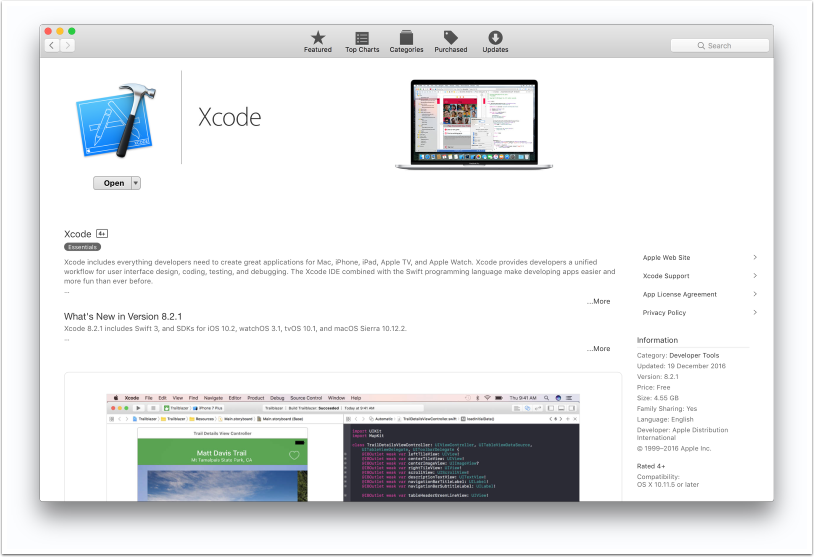This screenshot has height=557, width=814.
Task: Click the chevron next to Apple Web Site
Action: (x=755, y=257)
